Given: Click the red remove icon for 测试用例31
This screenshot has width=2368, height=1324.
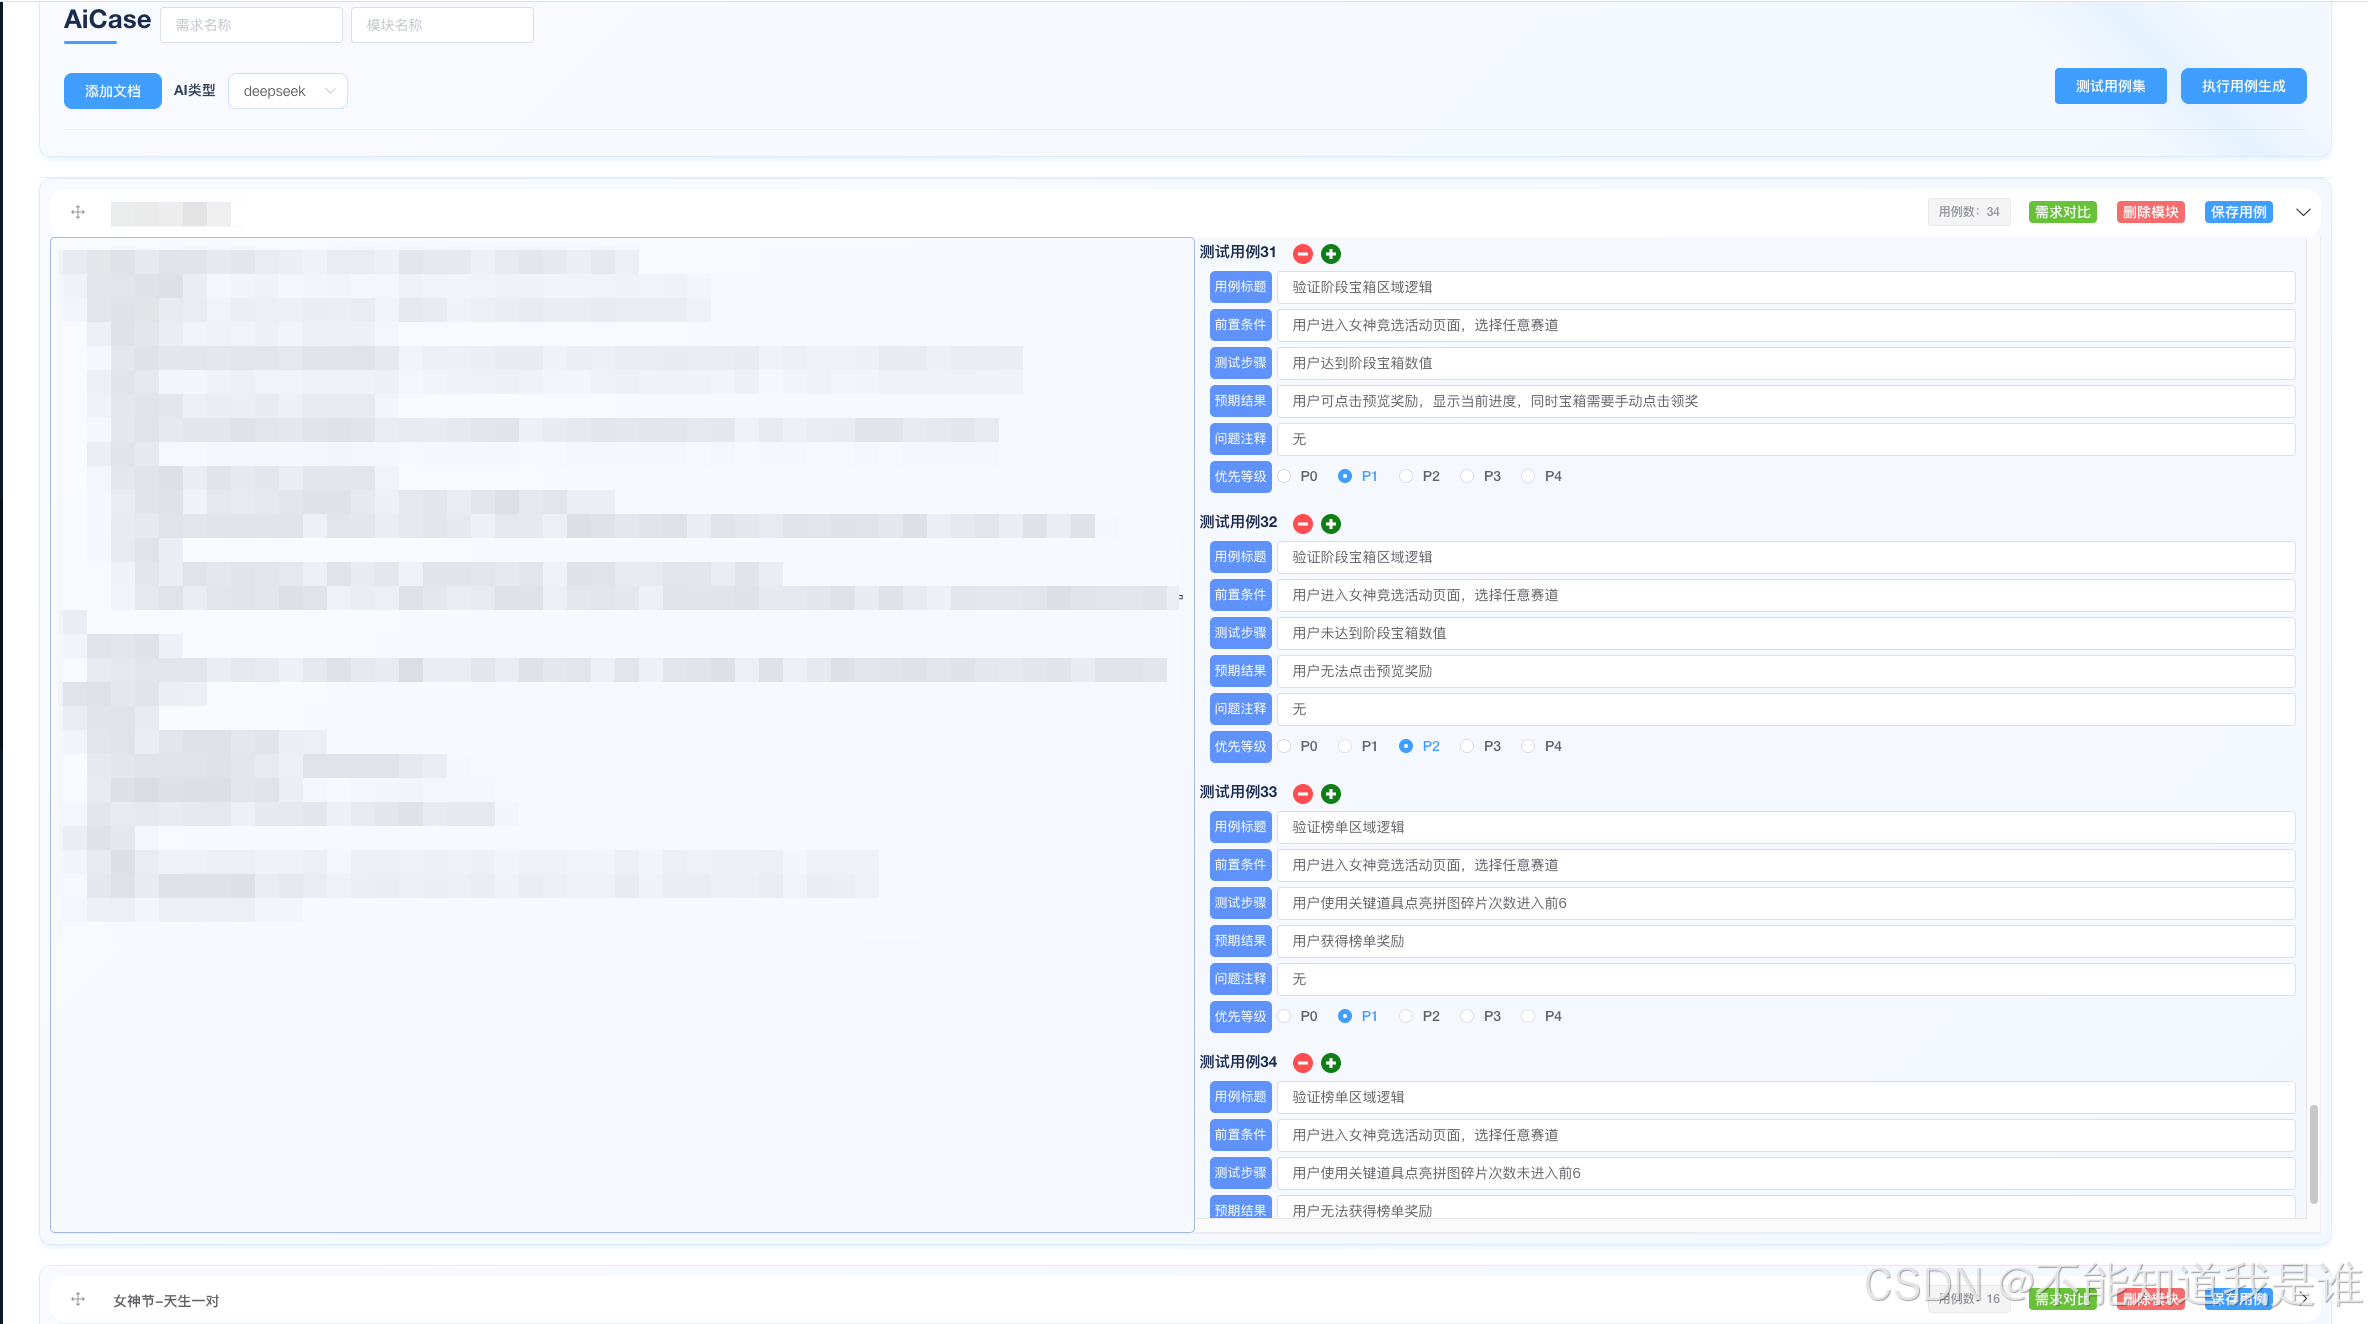Looking at the screenshot, I should pyautogui.click(x=1302, y=254).
